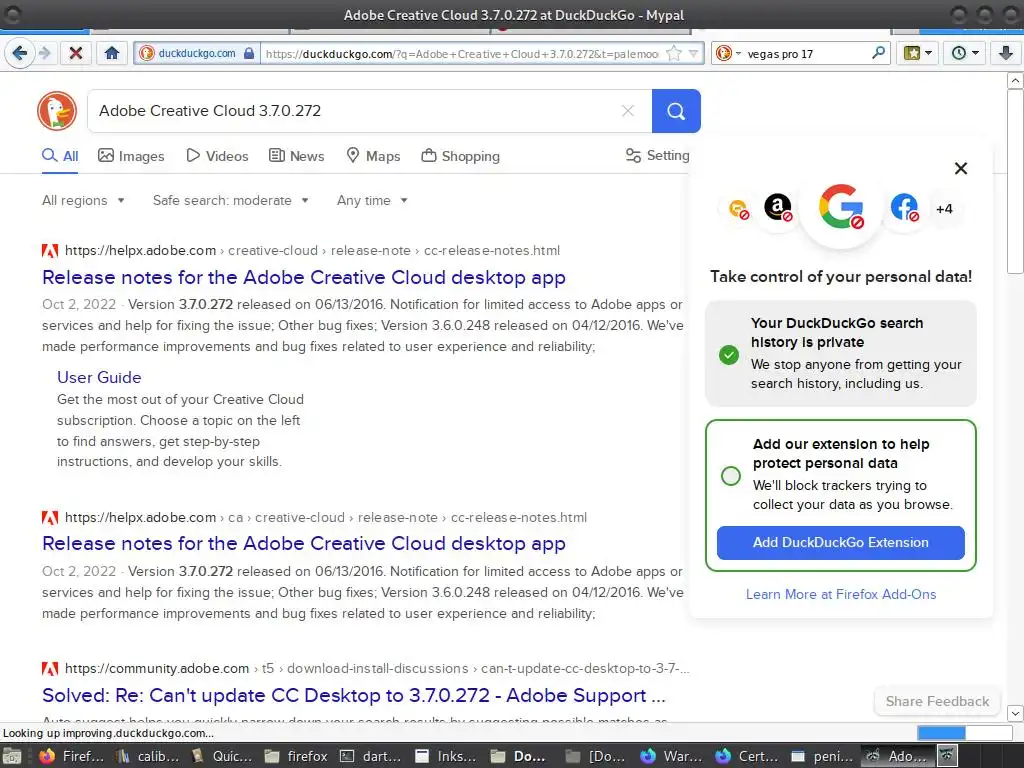This screenshot has width=1024, height=768.
Task: Click the blocked Amazon tracker icon
Action: [778, 208]
